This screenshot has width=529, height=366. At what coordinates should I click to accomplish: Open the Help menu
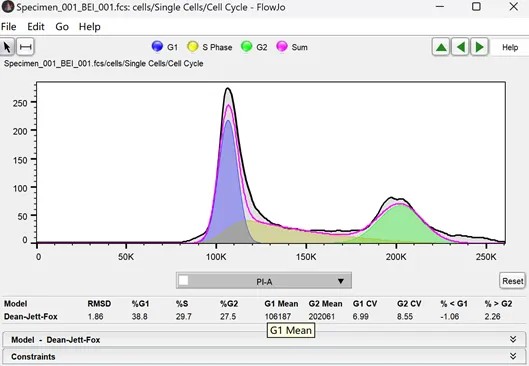90,27
